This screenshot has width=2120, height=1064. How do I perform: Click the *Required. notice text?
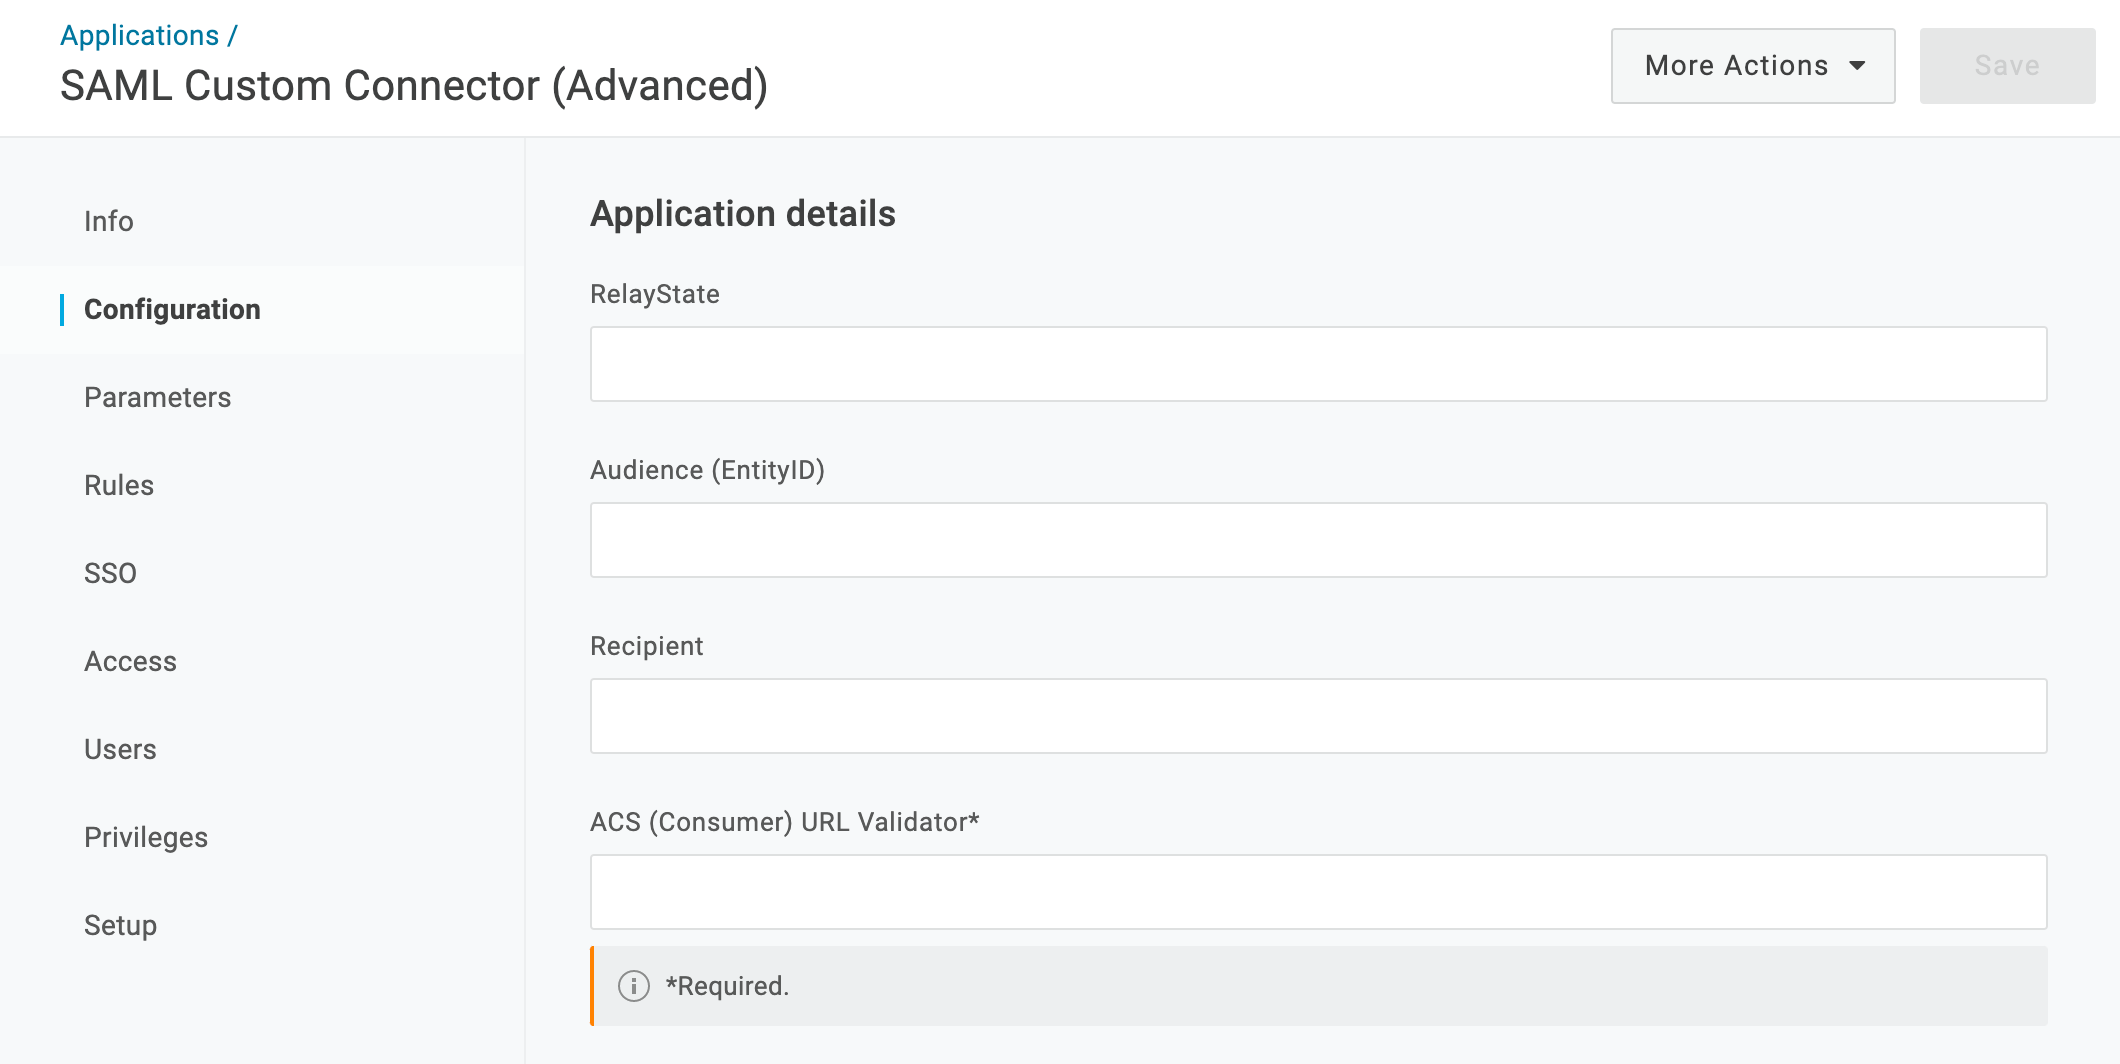(727, 986)
